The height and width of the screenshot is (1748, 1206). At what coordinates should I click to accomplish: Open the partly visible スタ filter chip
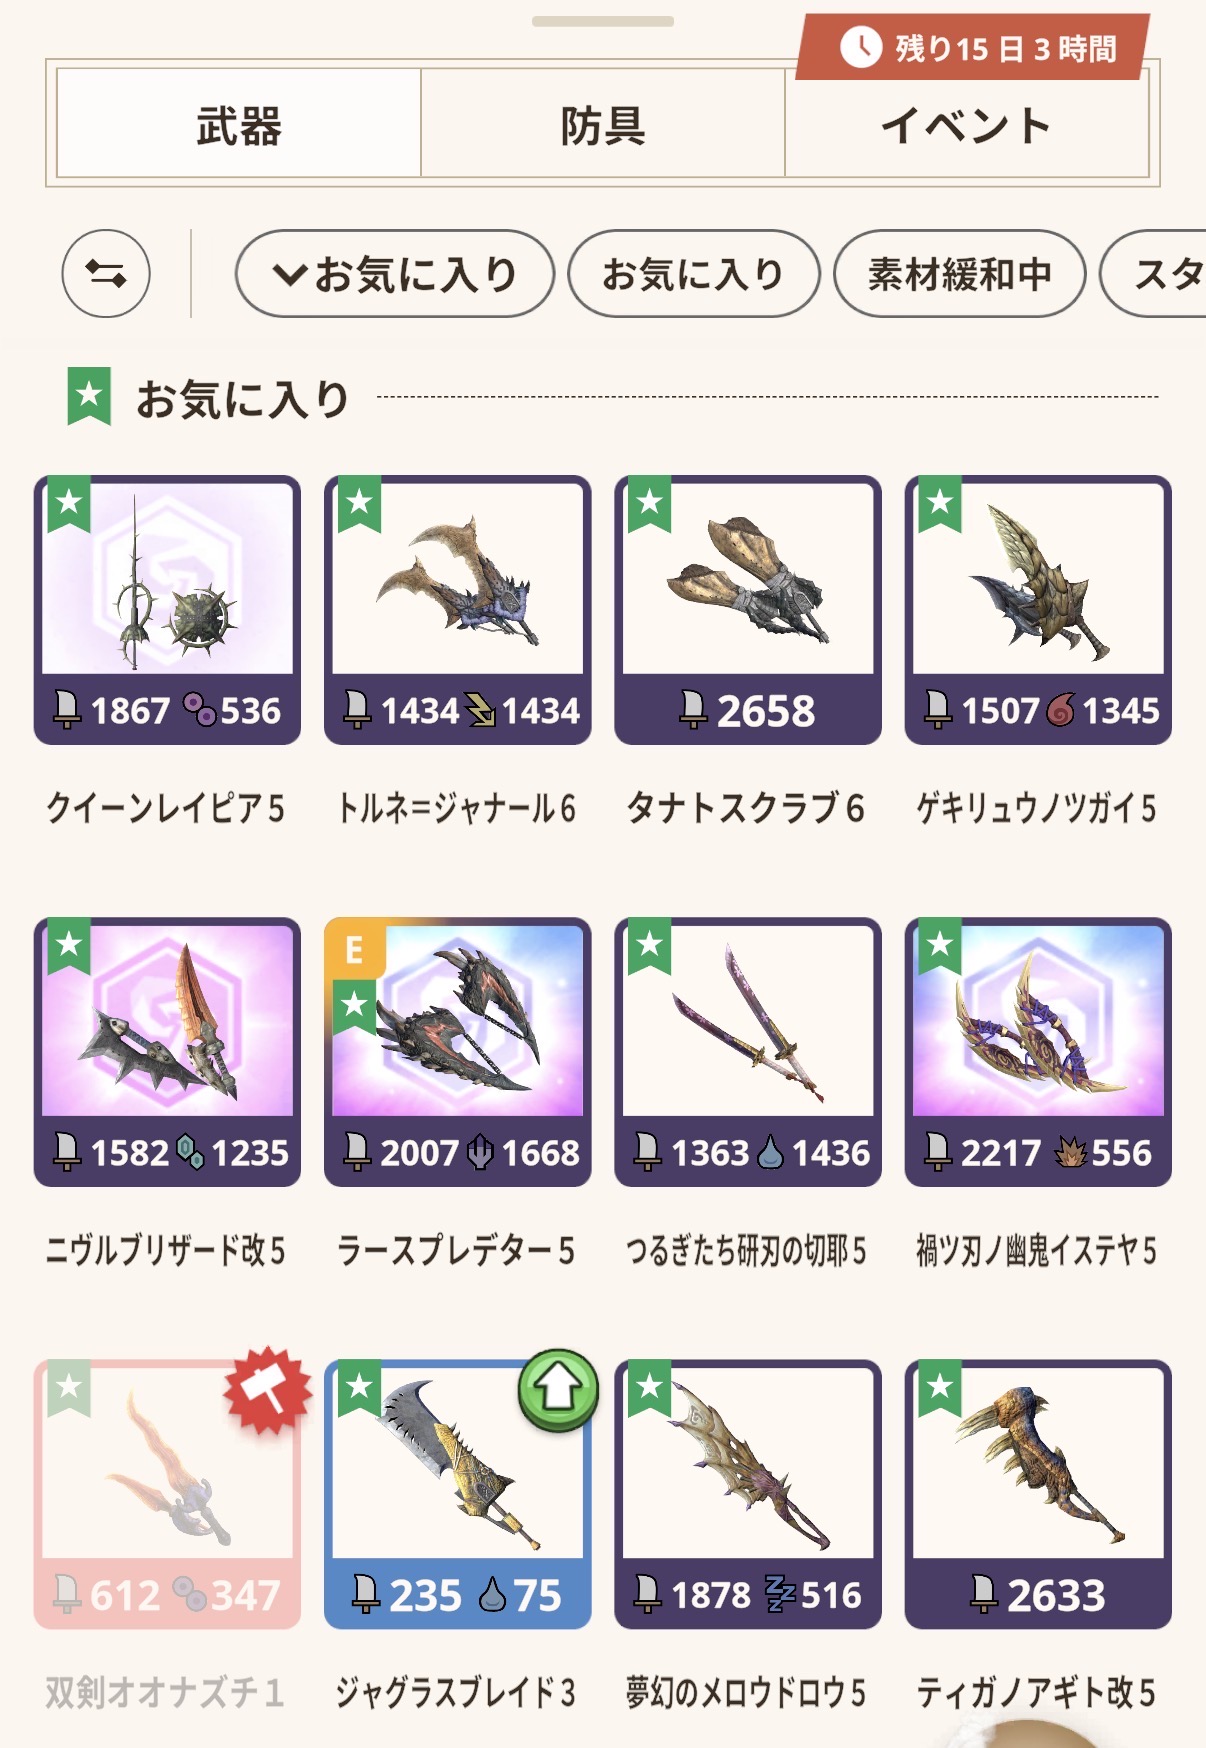point(1154,274)
